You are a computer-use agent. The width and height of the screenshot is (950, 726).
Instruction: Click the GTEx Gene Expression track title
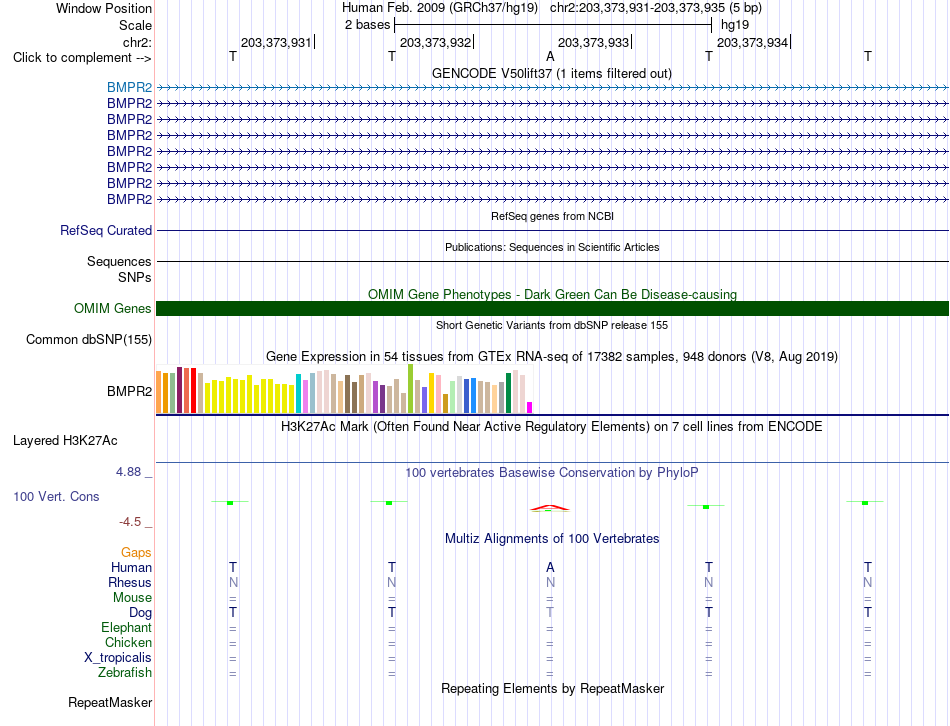551,356
